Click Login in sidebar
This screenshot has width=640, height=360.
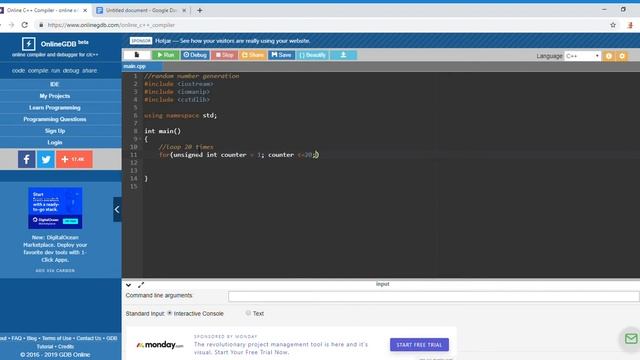coord(55,142)
